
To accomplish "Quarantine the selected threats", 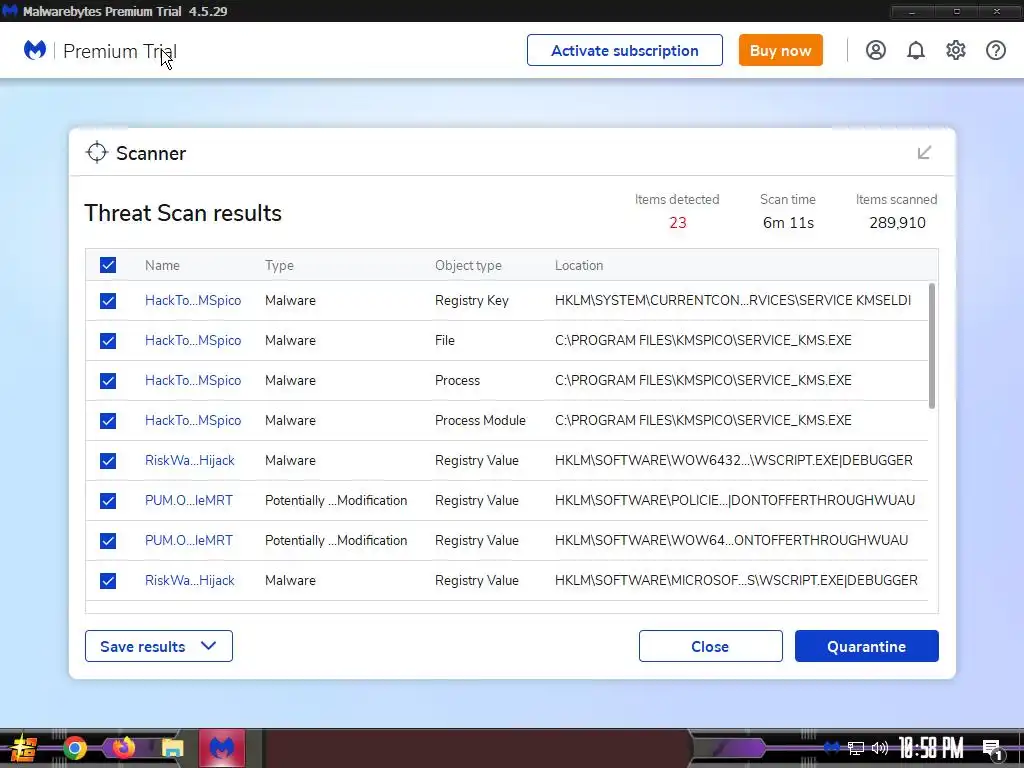I will 867,646.
